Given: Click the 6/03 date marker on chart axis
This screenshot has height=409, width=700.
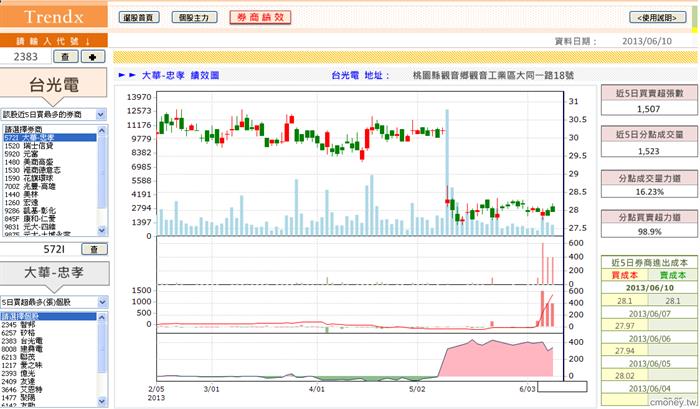Looking at the screenshot, I should coord(527,389).
